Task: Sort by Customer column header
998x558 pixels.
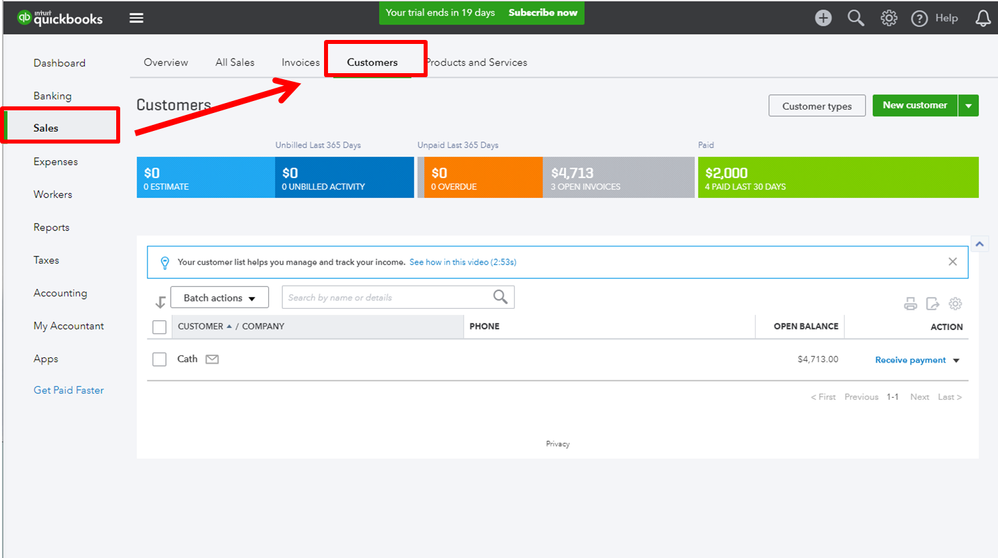Action: pyautogui.click(x=200, y=326)
